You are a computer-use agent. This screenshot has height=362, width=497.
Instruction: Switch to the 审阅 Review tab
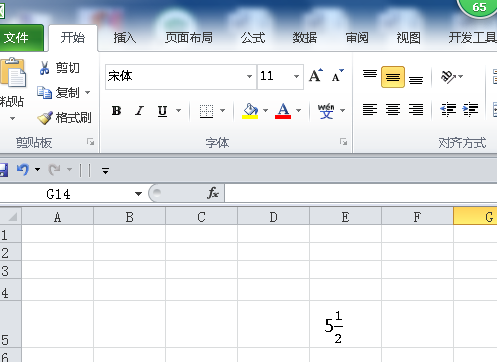pyautogui.click(x=357, y=38)
